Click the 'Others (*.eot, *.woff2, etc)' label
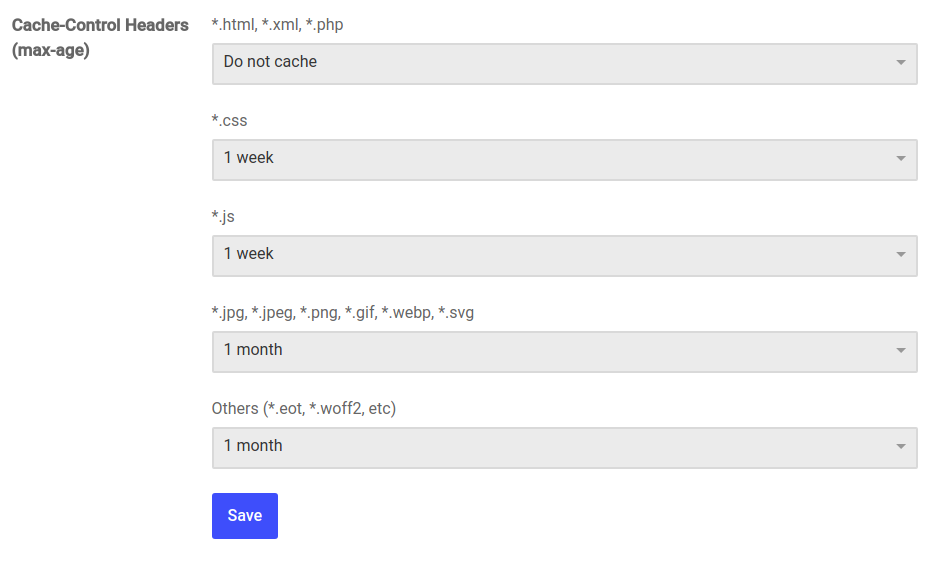The image size is (943, 561). (304, 409)
